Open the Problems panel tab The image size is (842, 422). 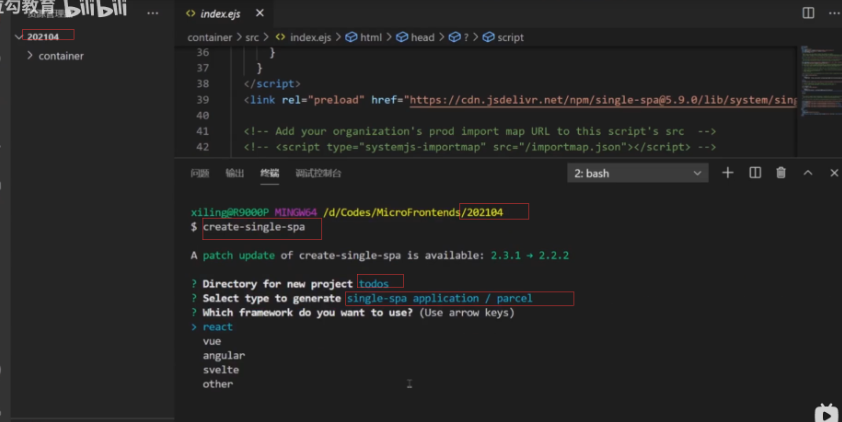pyautogui.click(x=200, y=173)
